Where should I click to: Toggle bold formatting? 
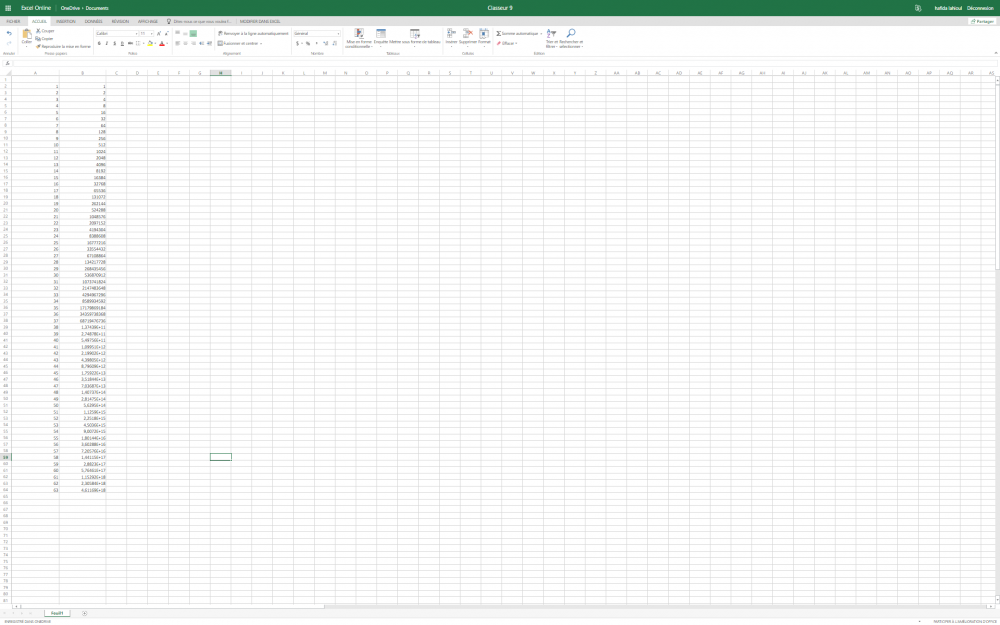(99, 43)
